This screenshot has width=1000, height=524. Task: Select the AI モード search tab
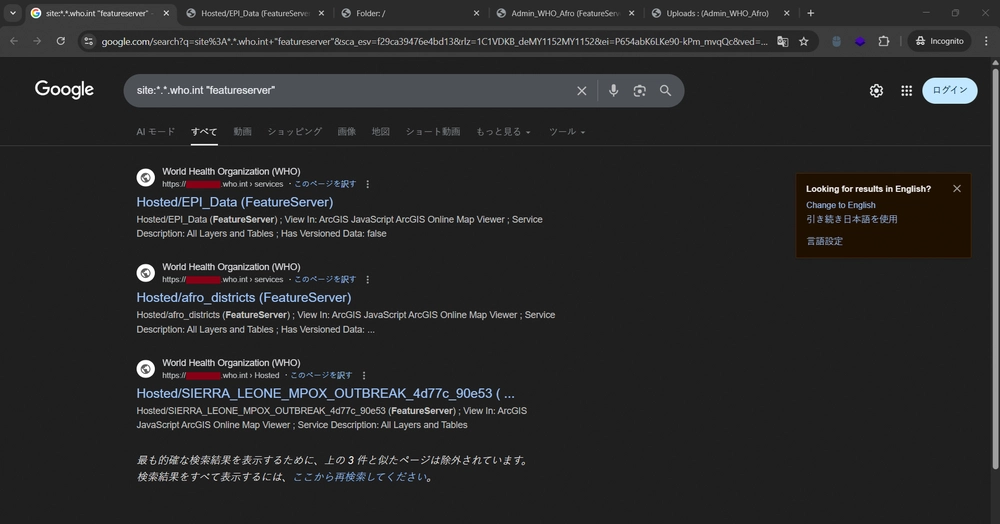click(156, 131)
